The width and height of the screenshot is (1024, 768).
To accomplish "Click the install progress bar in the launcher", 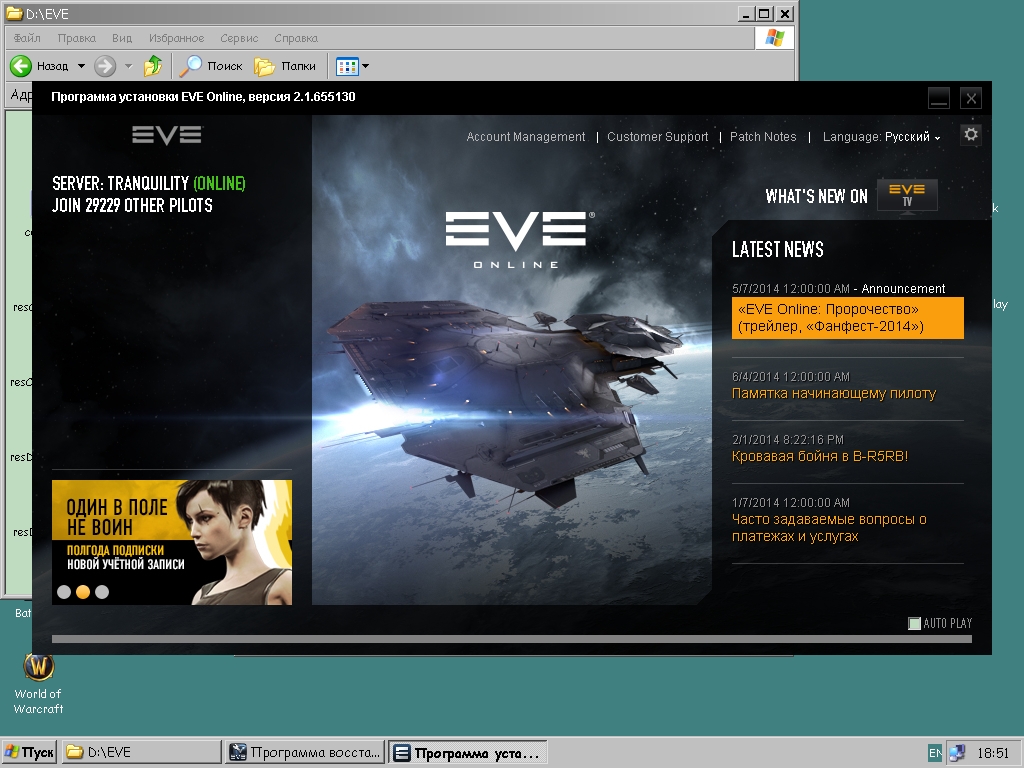I will (512, 639).
